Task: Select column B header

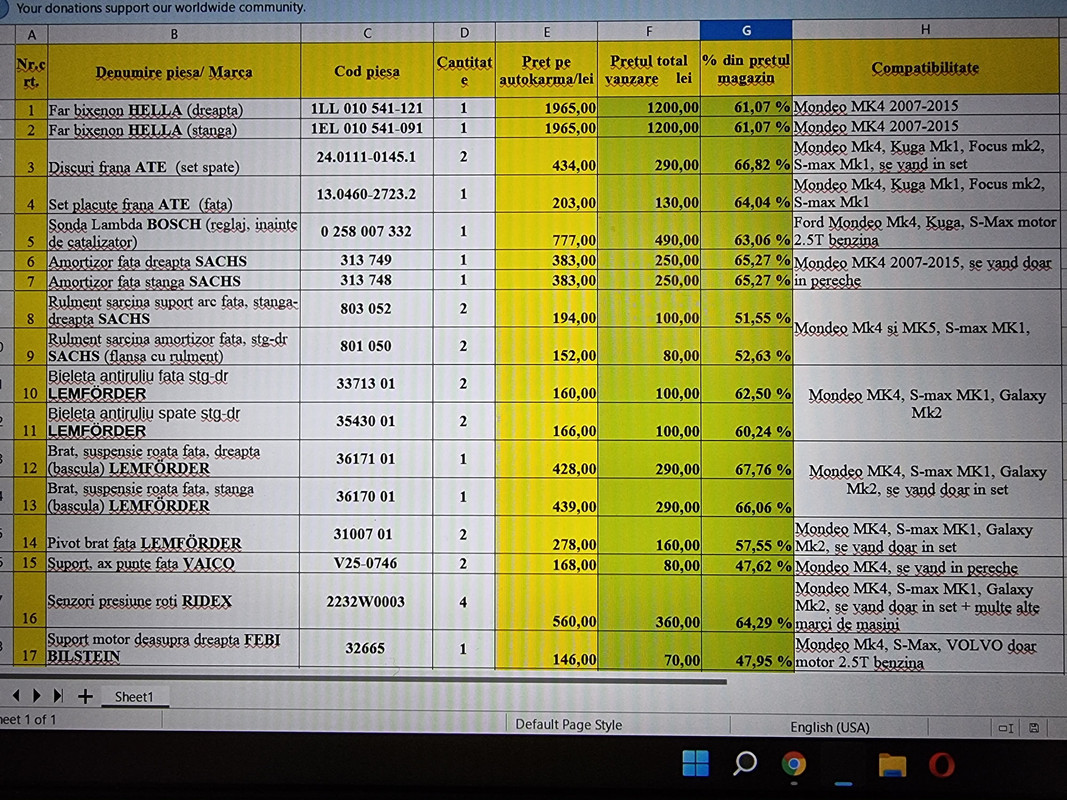Action: coord(174,34)
